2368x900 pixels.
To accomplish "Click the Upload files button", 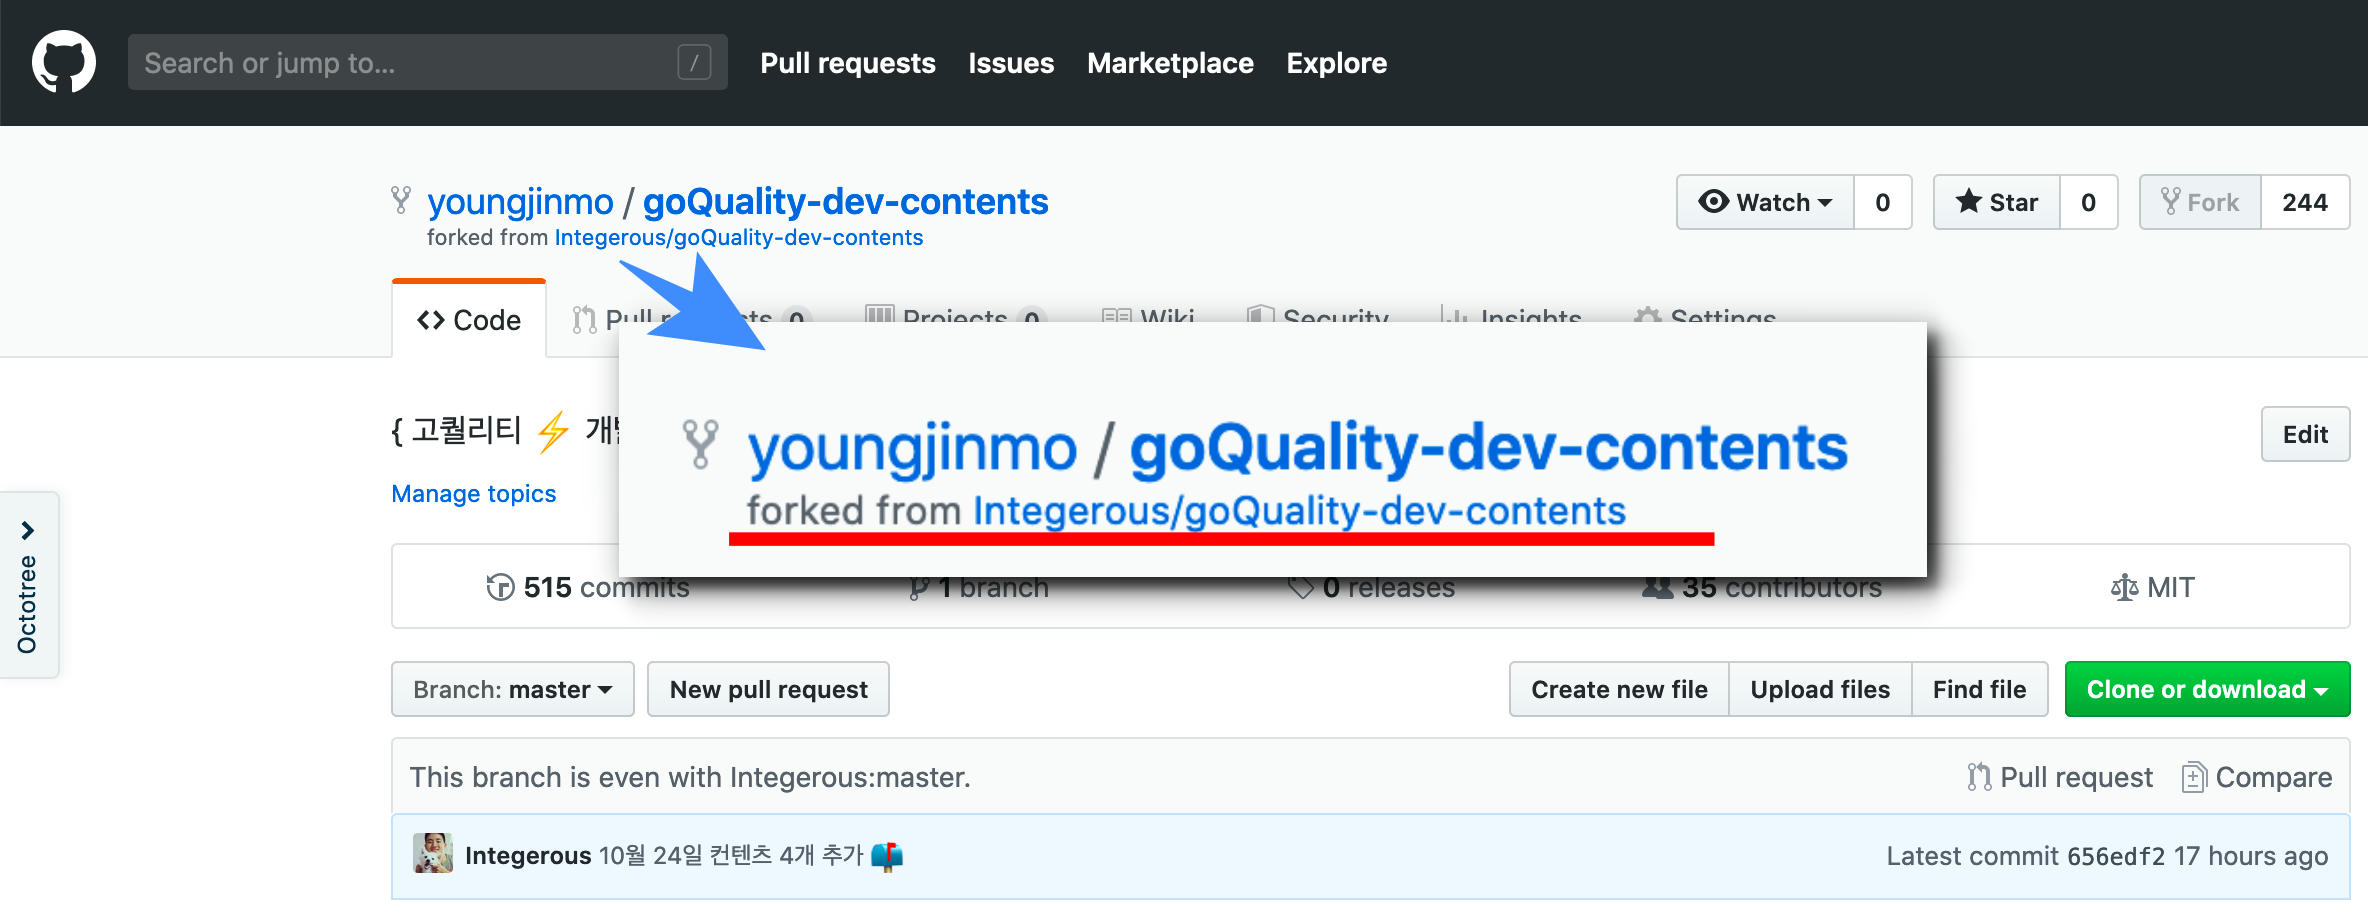I will point(1820,689).
